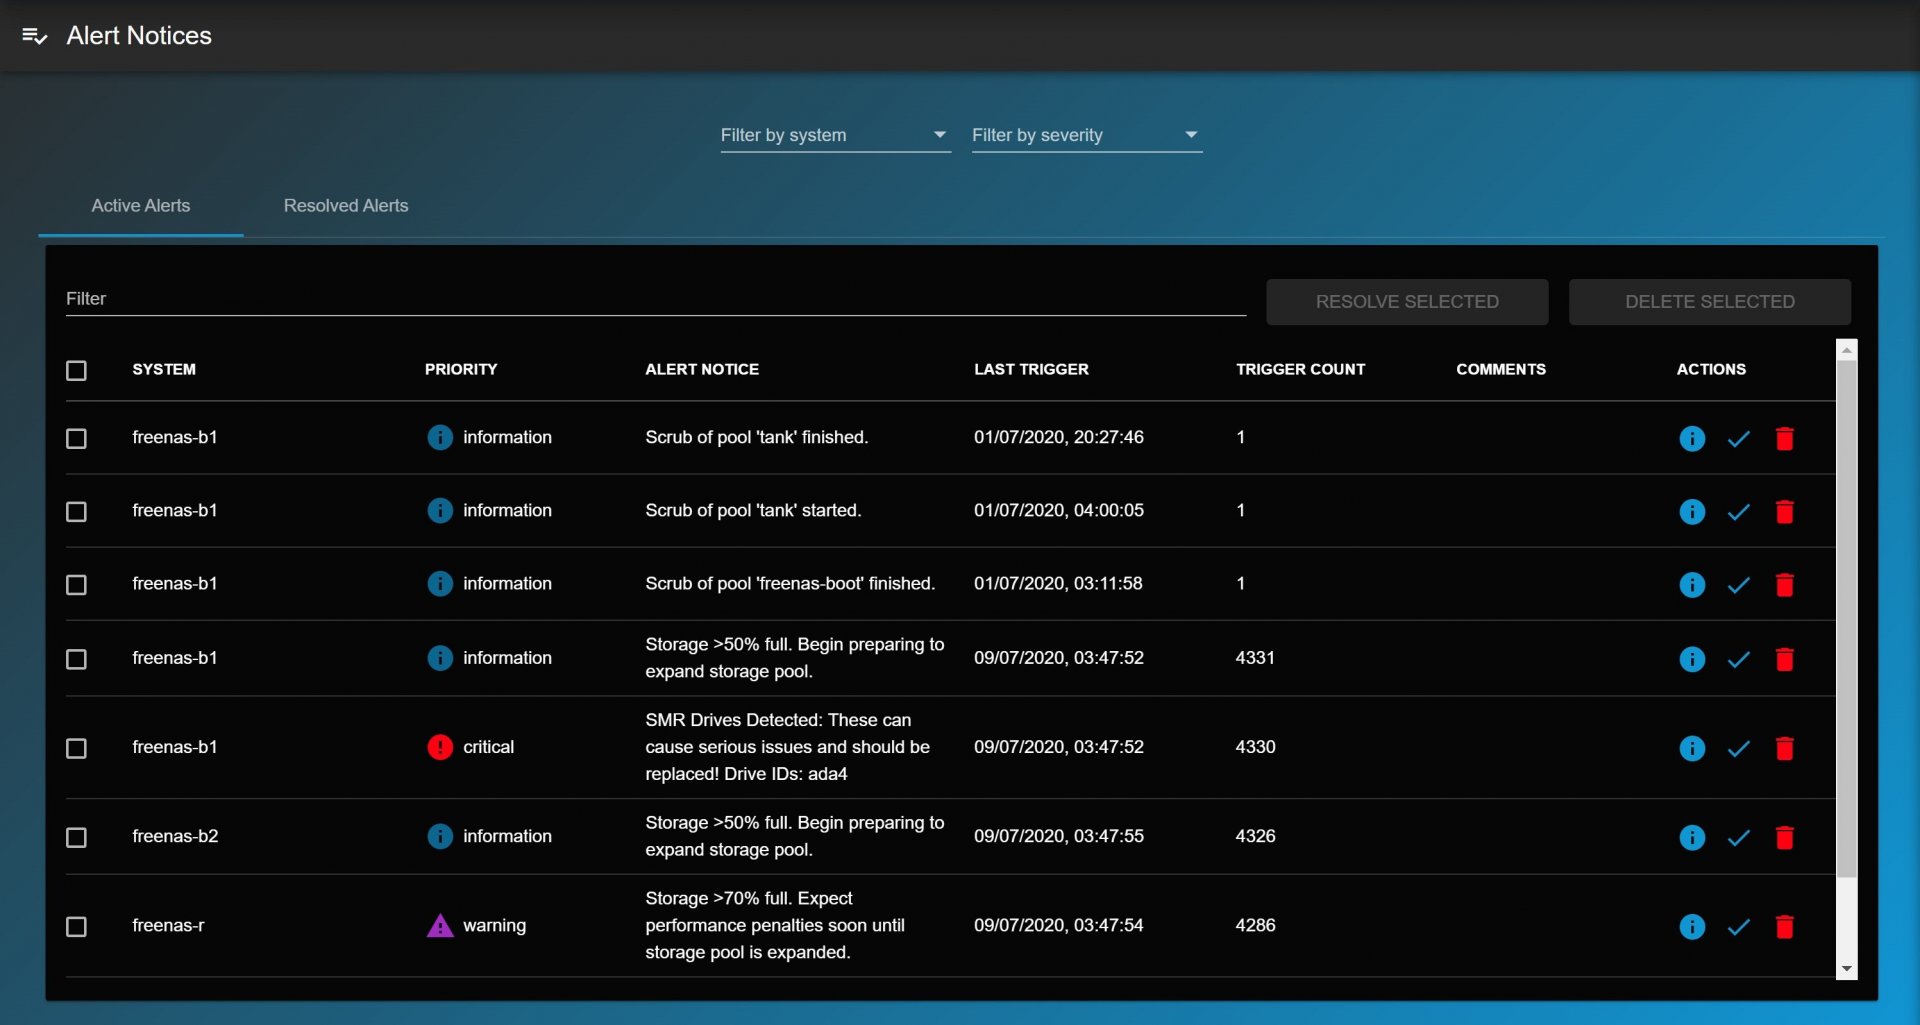This screenshot has height=1025, width=1920.
Task: Click trigger count '4331'
Action: [1255, 658]
